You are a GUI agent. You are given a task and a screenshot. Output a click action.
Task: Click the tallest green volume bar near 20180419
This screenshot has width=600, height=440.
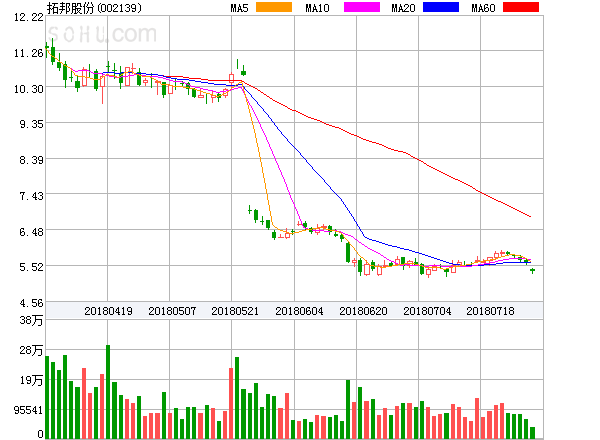pyautogui.click(x=108, y=391)
